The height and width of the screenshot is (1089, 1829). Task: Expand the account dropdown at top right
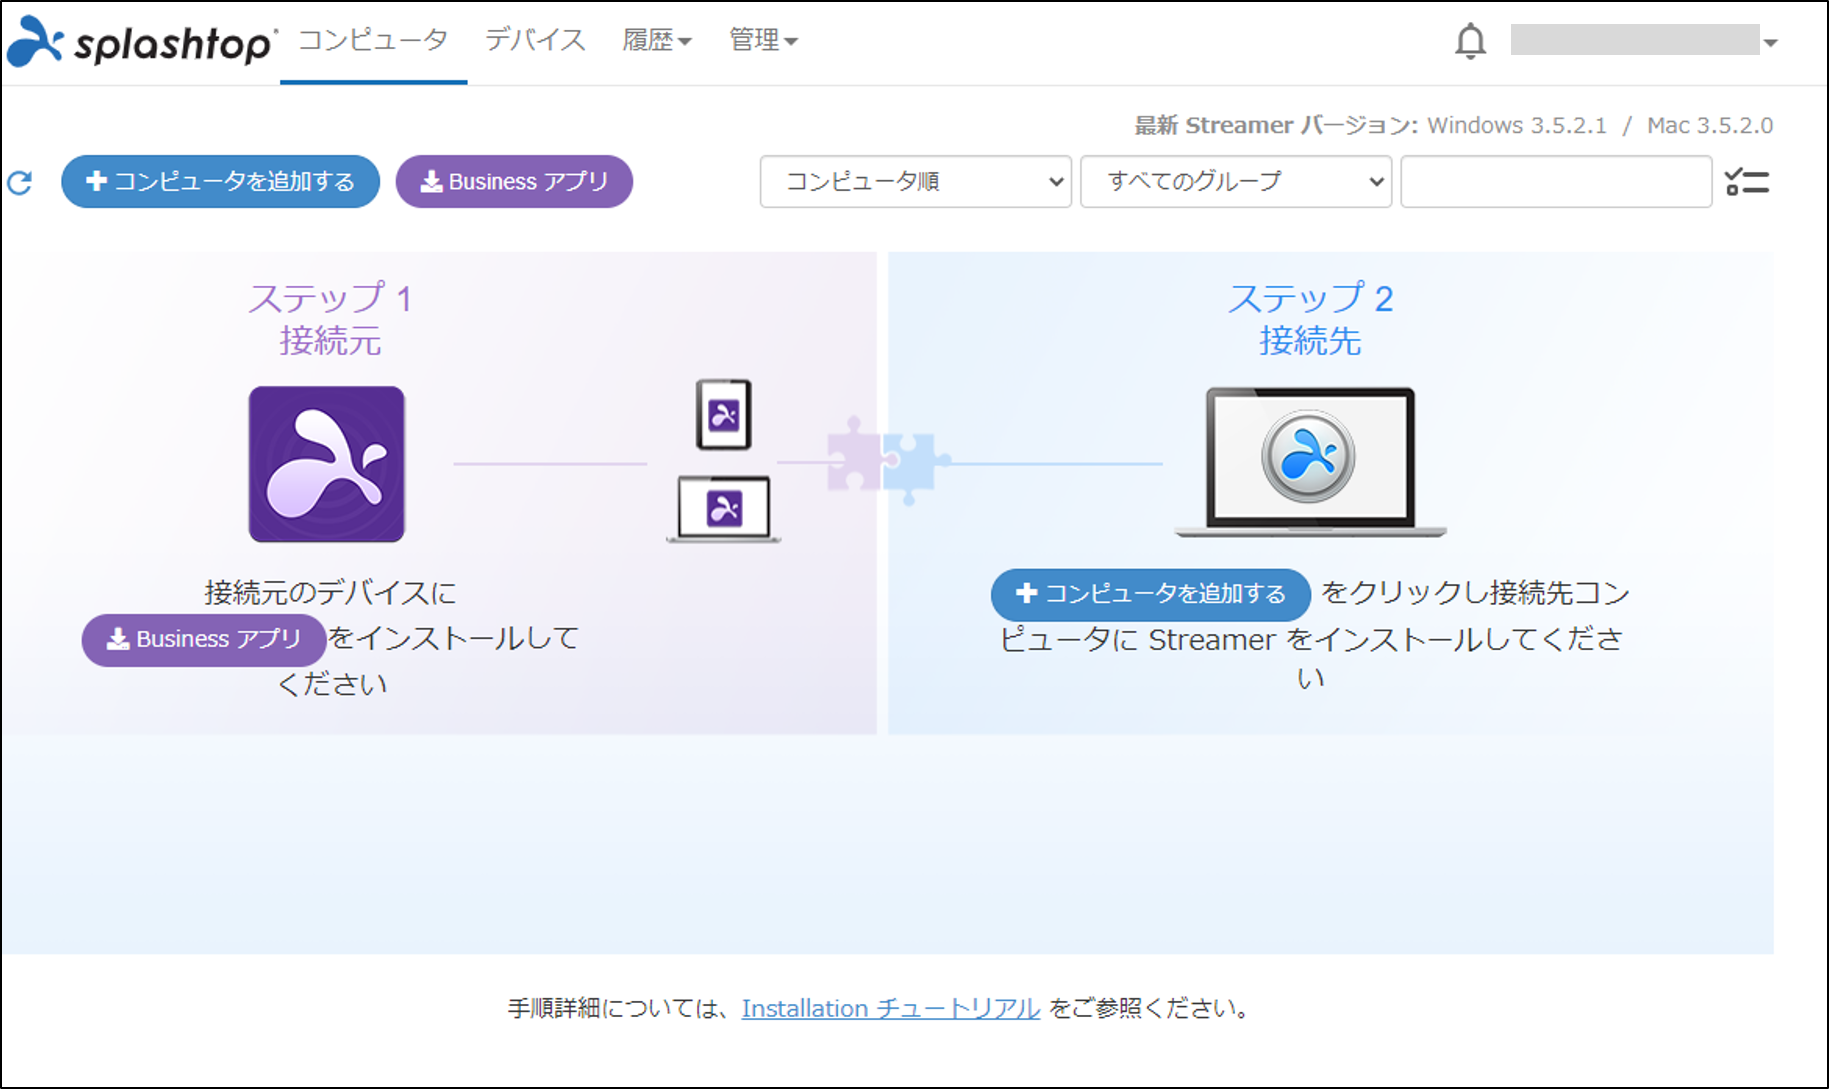coord(1770,43)
